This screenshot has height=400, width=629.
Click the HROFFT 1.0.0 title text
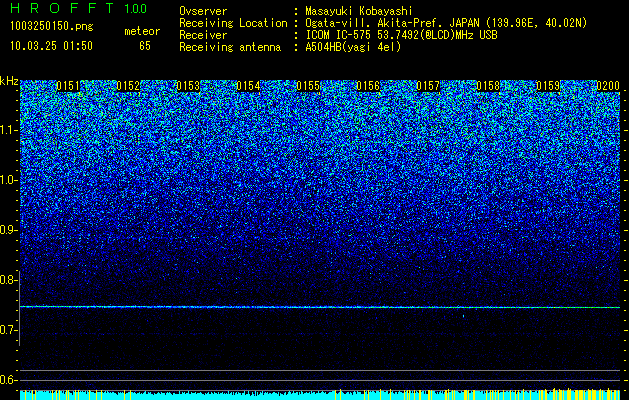[78, 8]
